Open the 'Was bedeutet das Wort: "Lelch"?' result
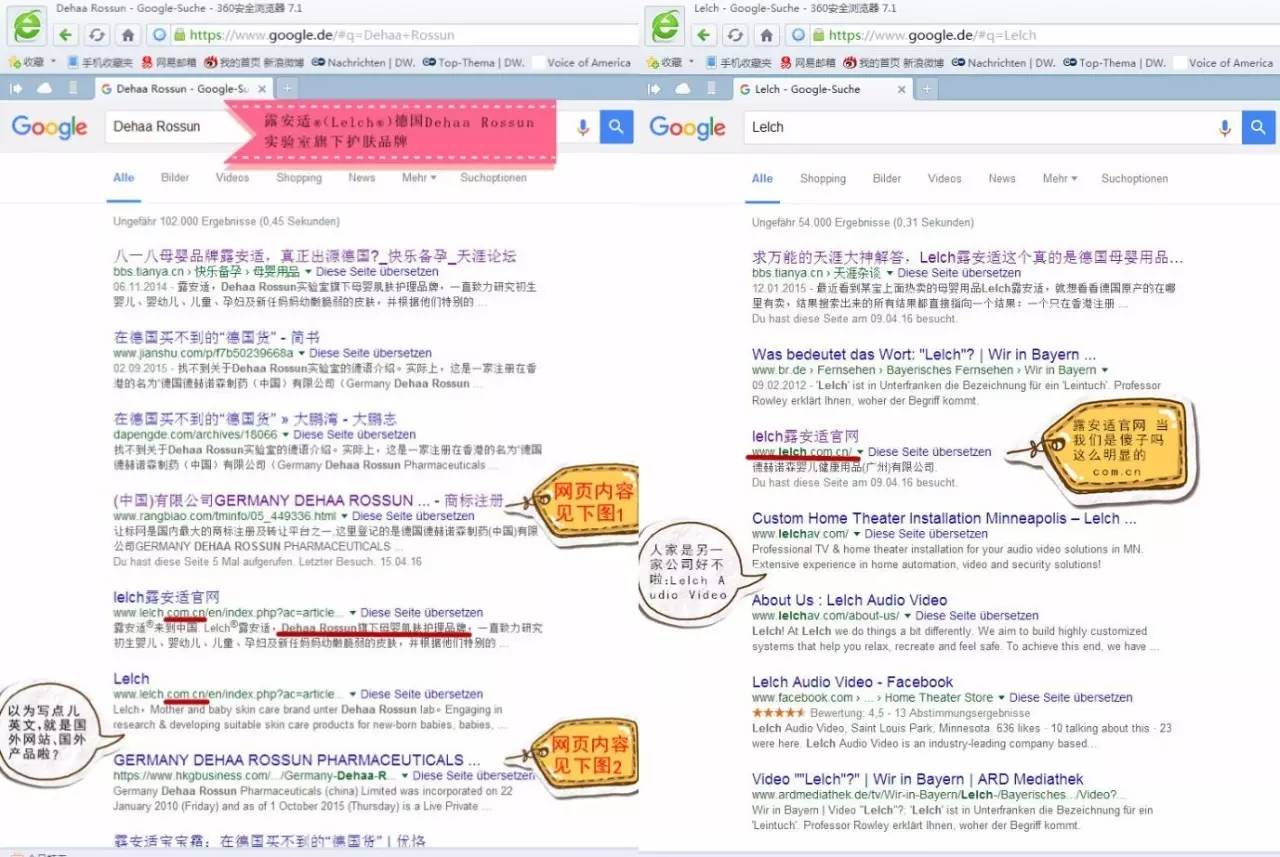The height and width of the screenshot is (857, 1280). point(924,354)
